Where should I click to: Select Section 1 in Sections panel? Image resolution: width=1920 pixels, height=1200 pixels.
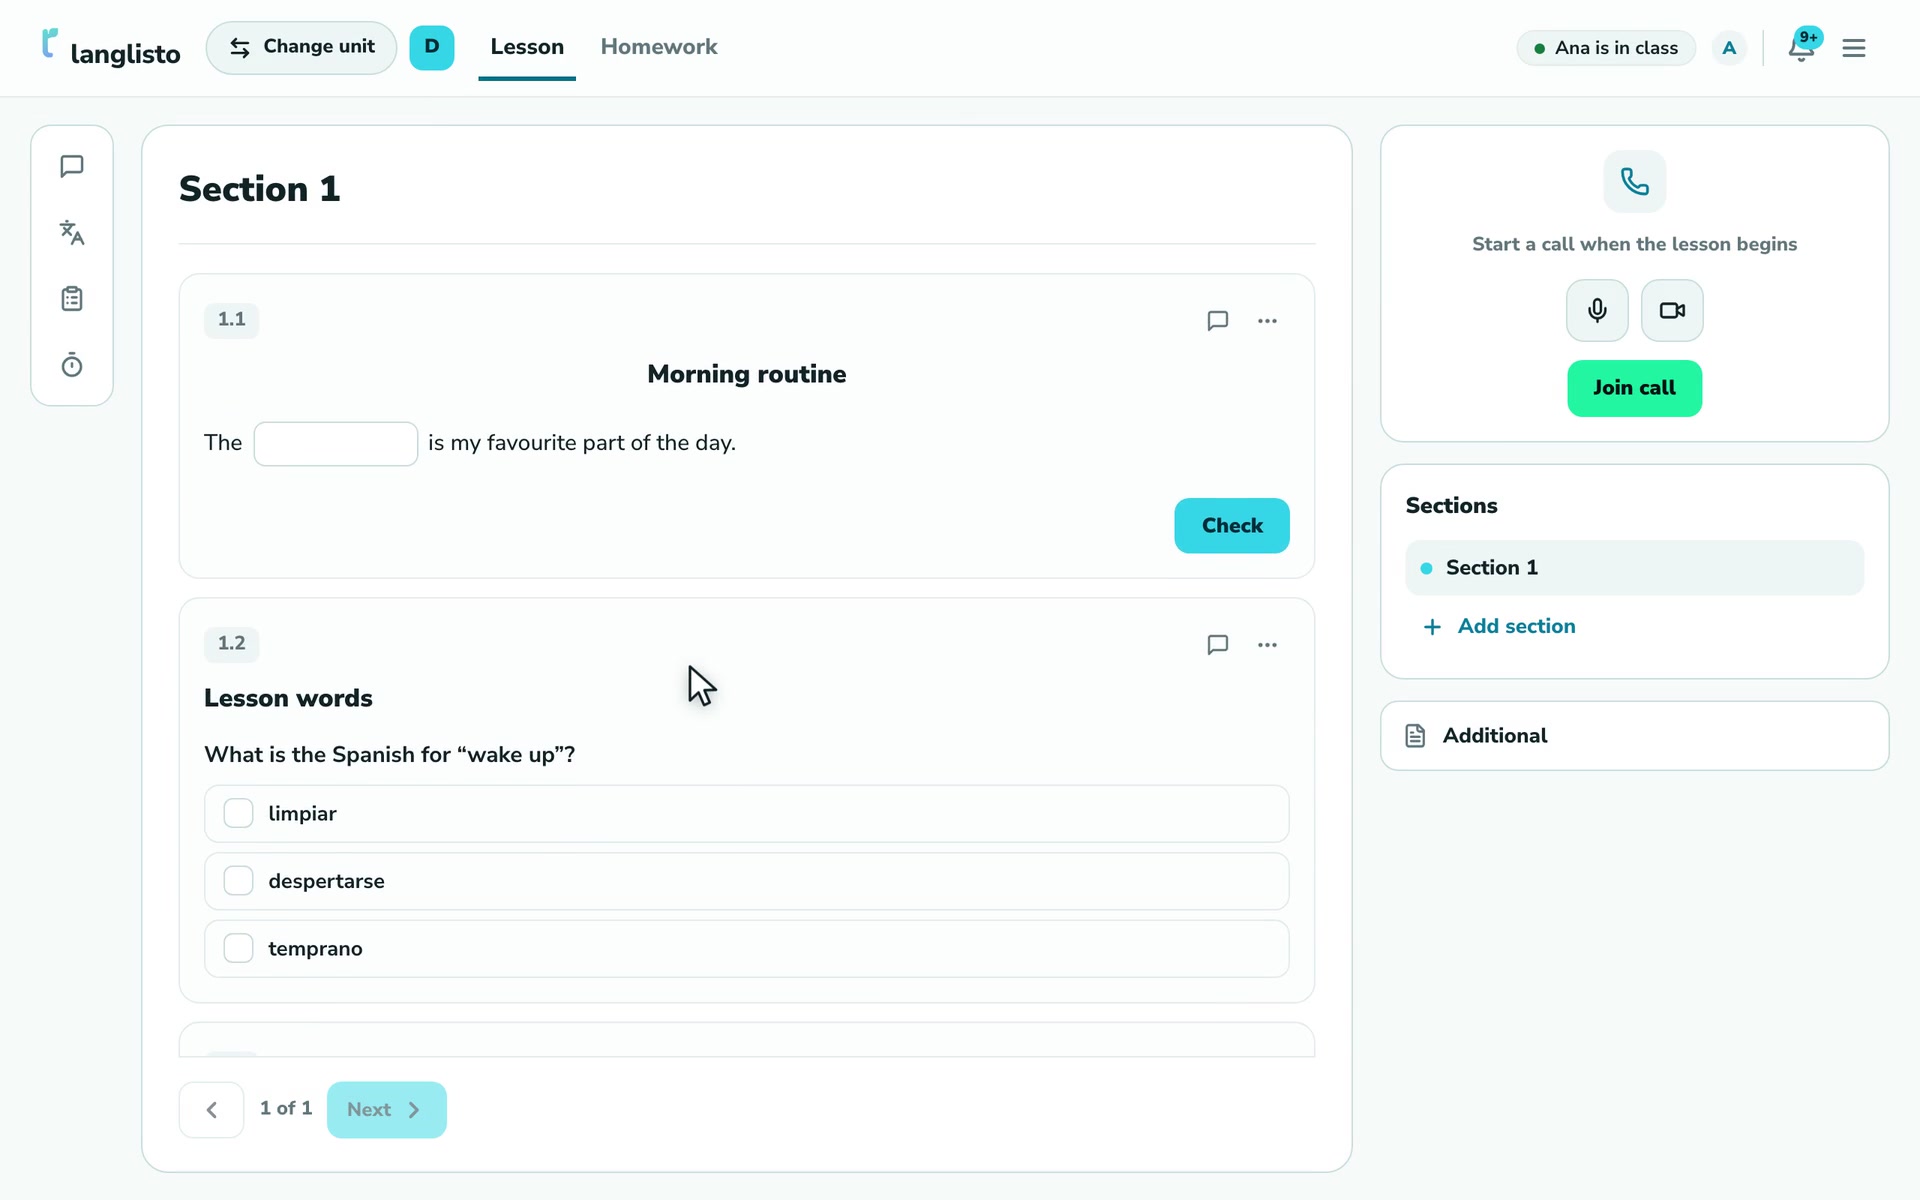click(x=1634, y=567)
